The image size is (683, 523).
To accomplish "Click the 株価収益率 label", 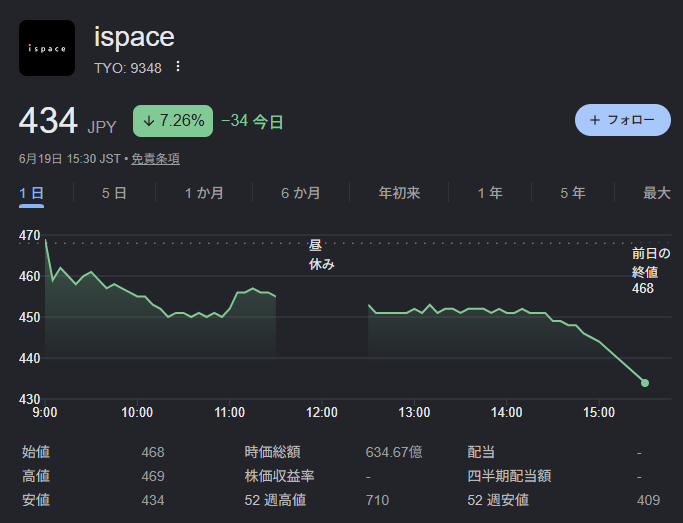I will 279,476.
